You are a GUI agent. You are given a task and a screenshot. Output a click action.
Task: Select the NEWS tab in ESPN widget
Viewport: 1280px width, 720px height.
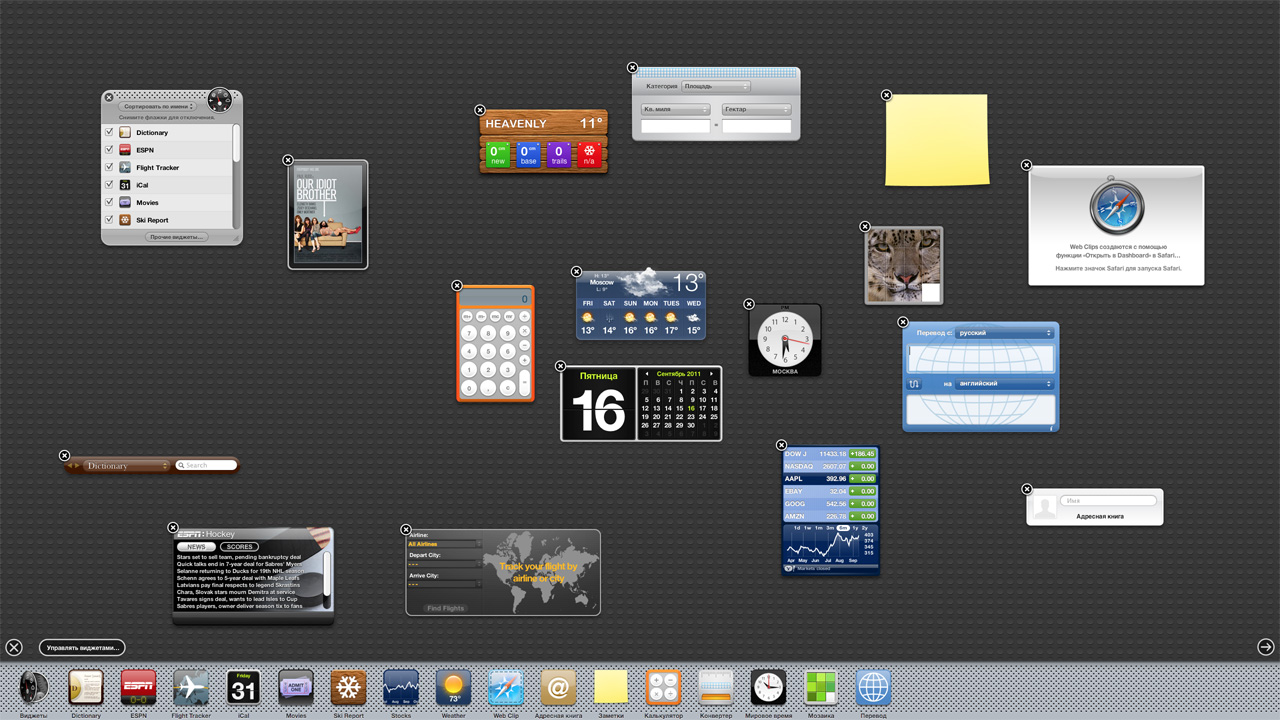click(x=196, y=547)
